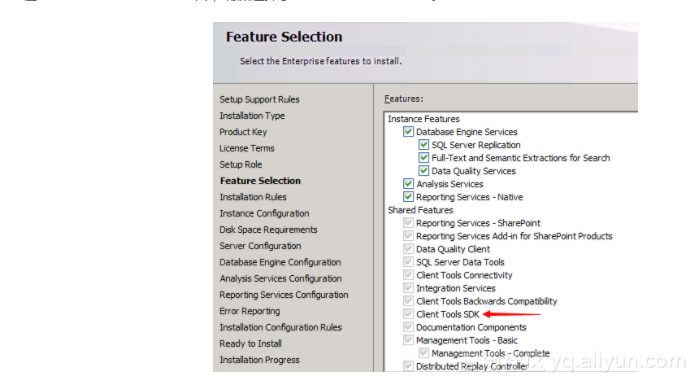Click Shared Features group heading
This screenshot has height=384, width=697.
[421, 210]
